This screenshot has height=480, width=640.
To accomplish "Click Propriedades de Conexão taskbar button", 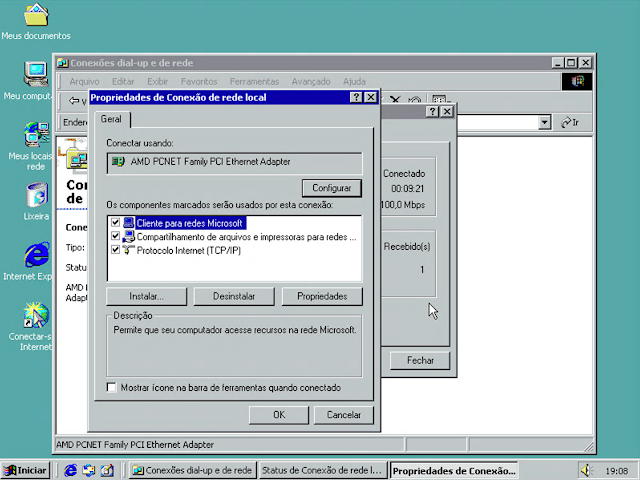I will pos(454,470).
